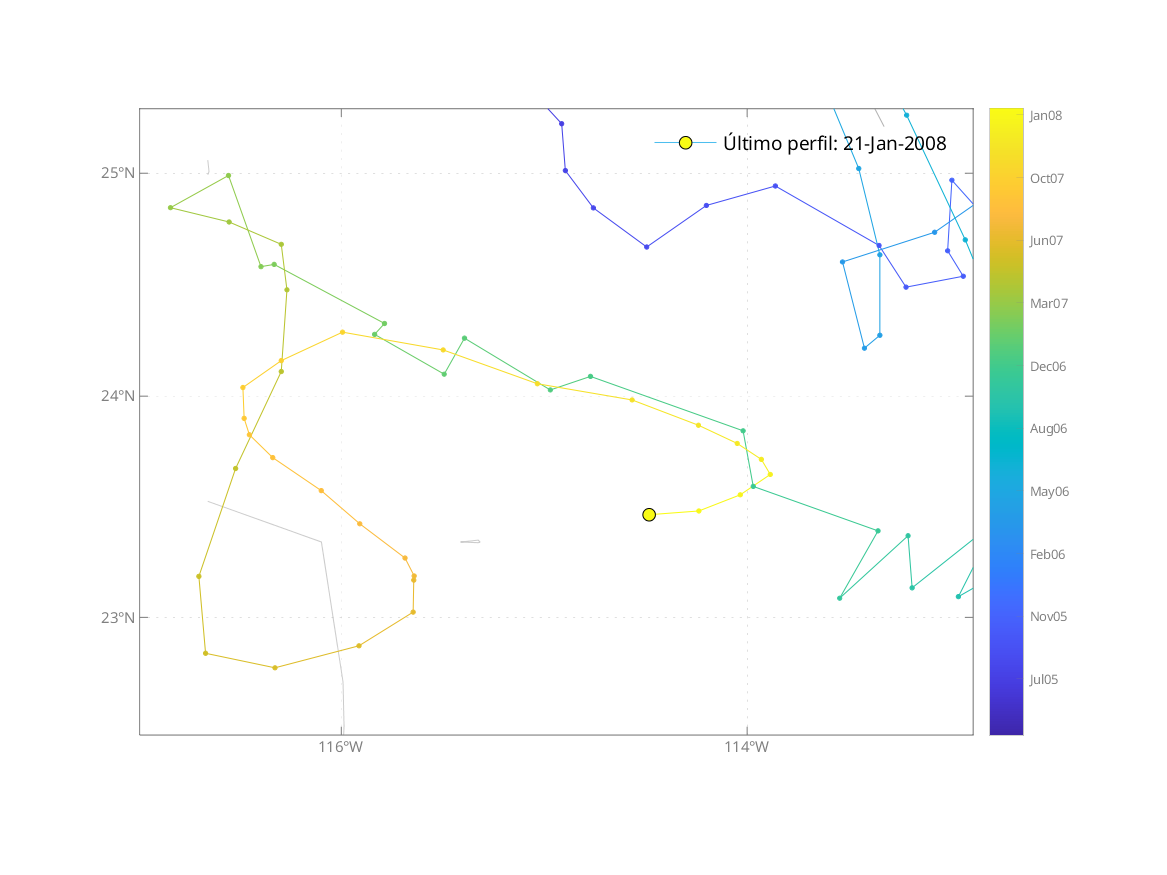Click the Jan08 colorbar label

coord(1046,116)
